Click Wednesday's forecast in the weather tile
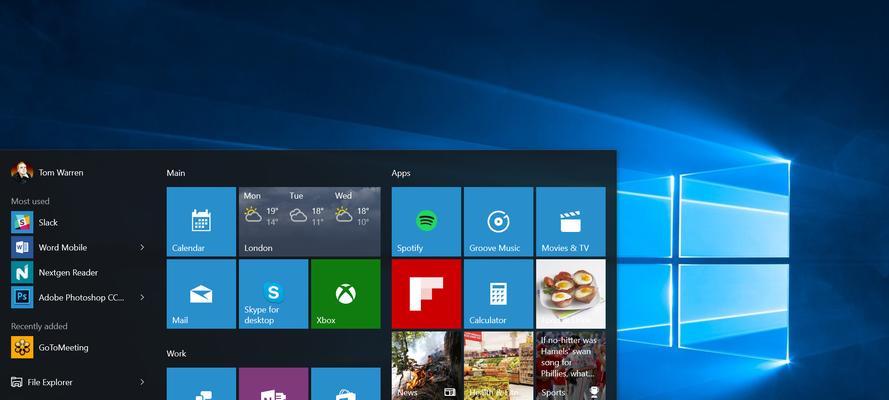 click(352, 210)
